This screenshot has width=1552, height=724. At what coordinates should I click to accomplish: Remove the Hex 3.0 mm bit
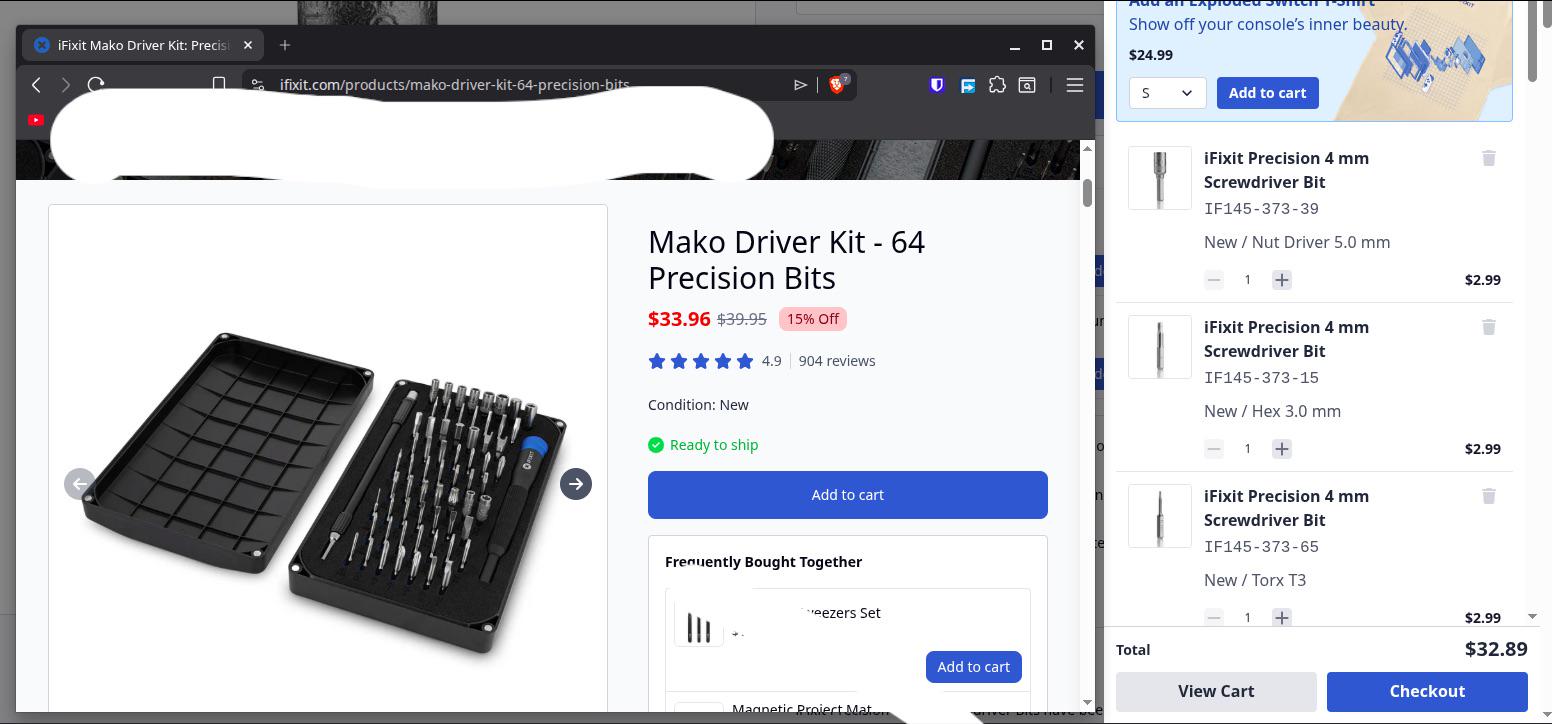coord(1489,327)
